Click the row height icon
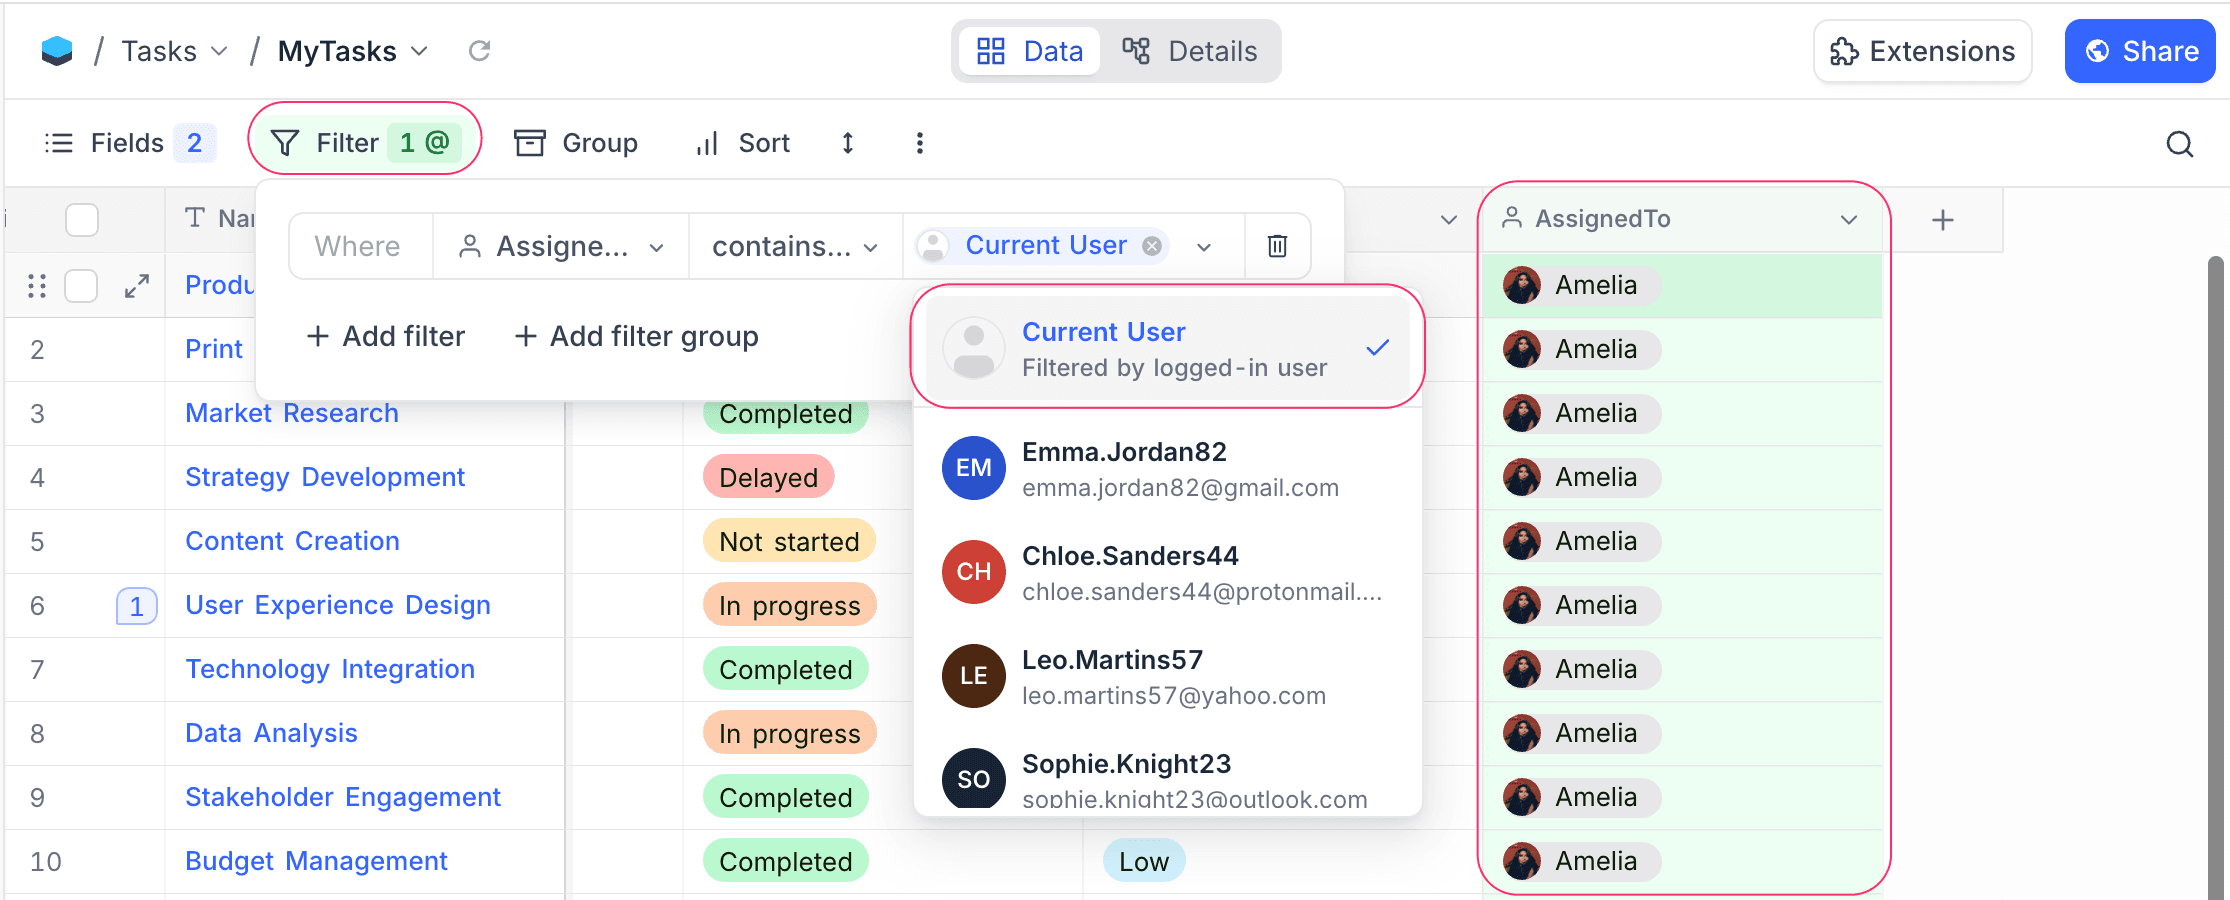 coord(847,143)
